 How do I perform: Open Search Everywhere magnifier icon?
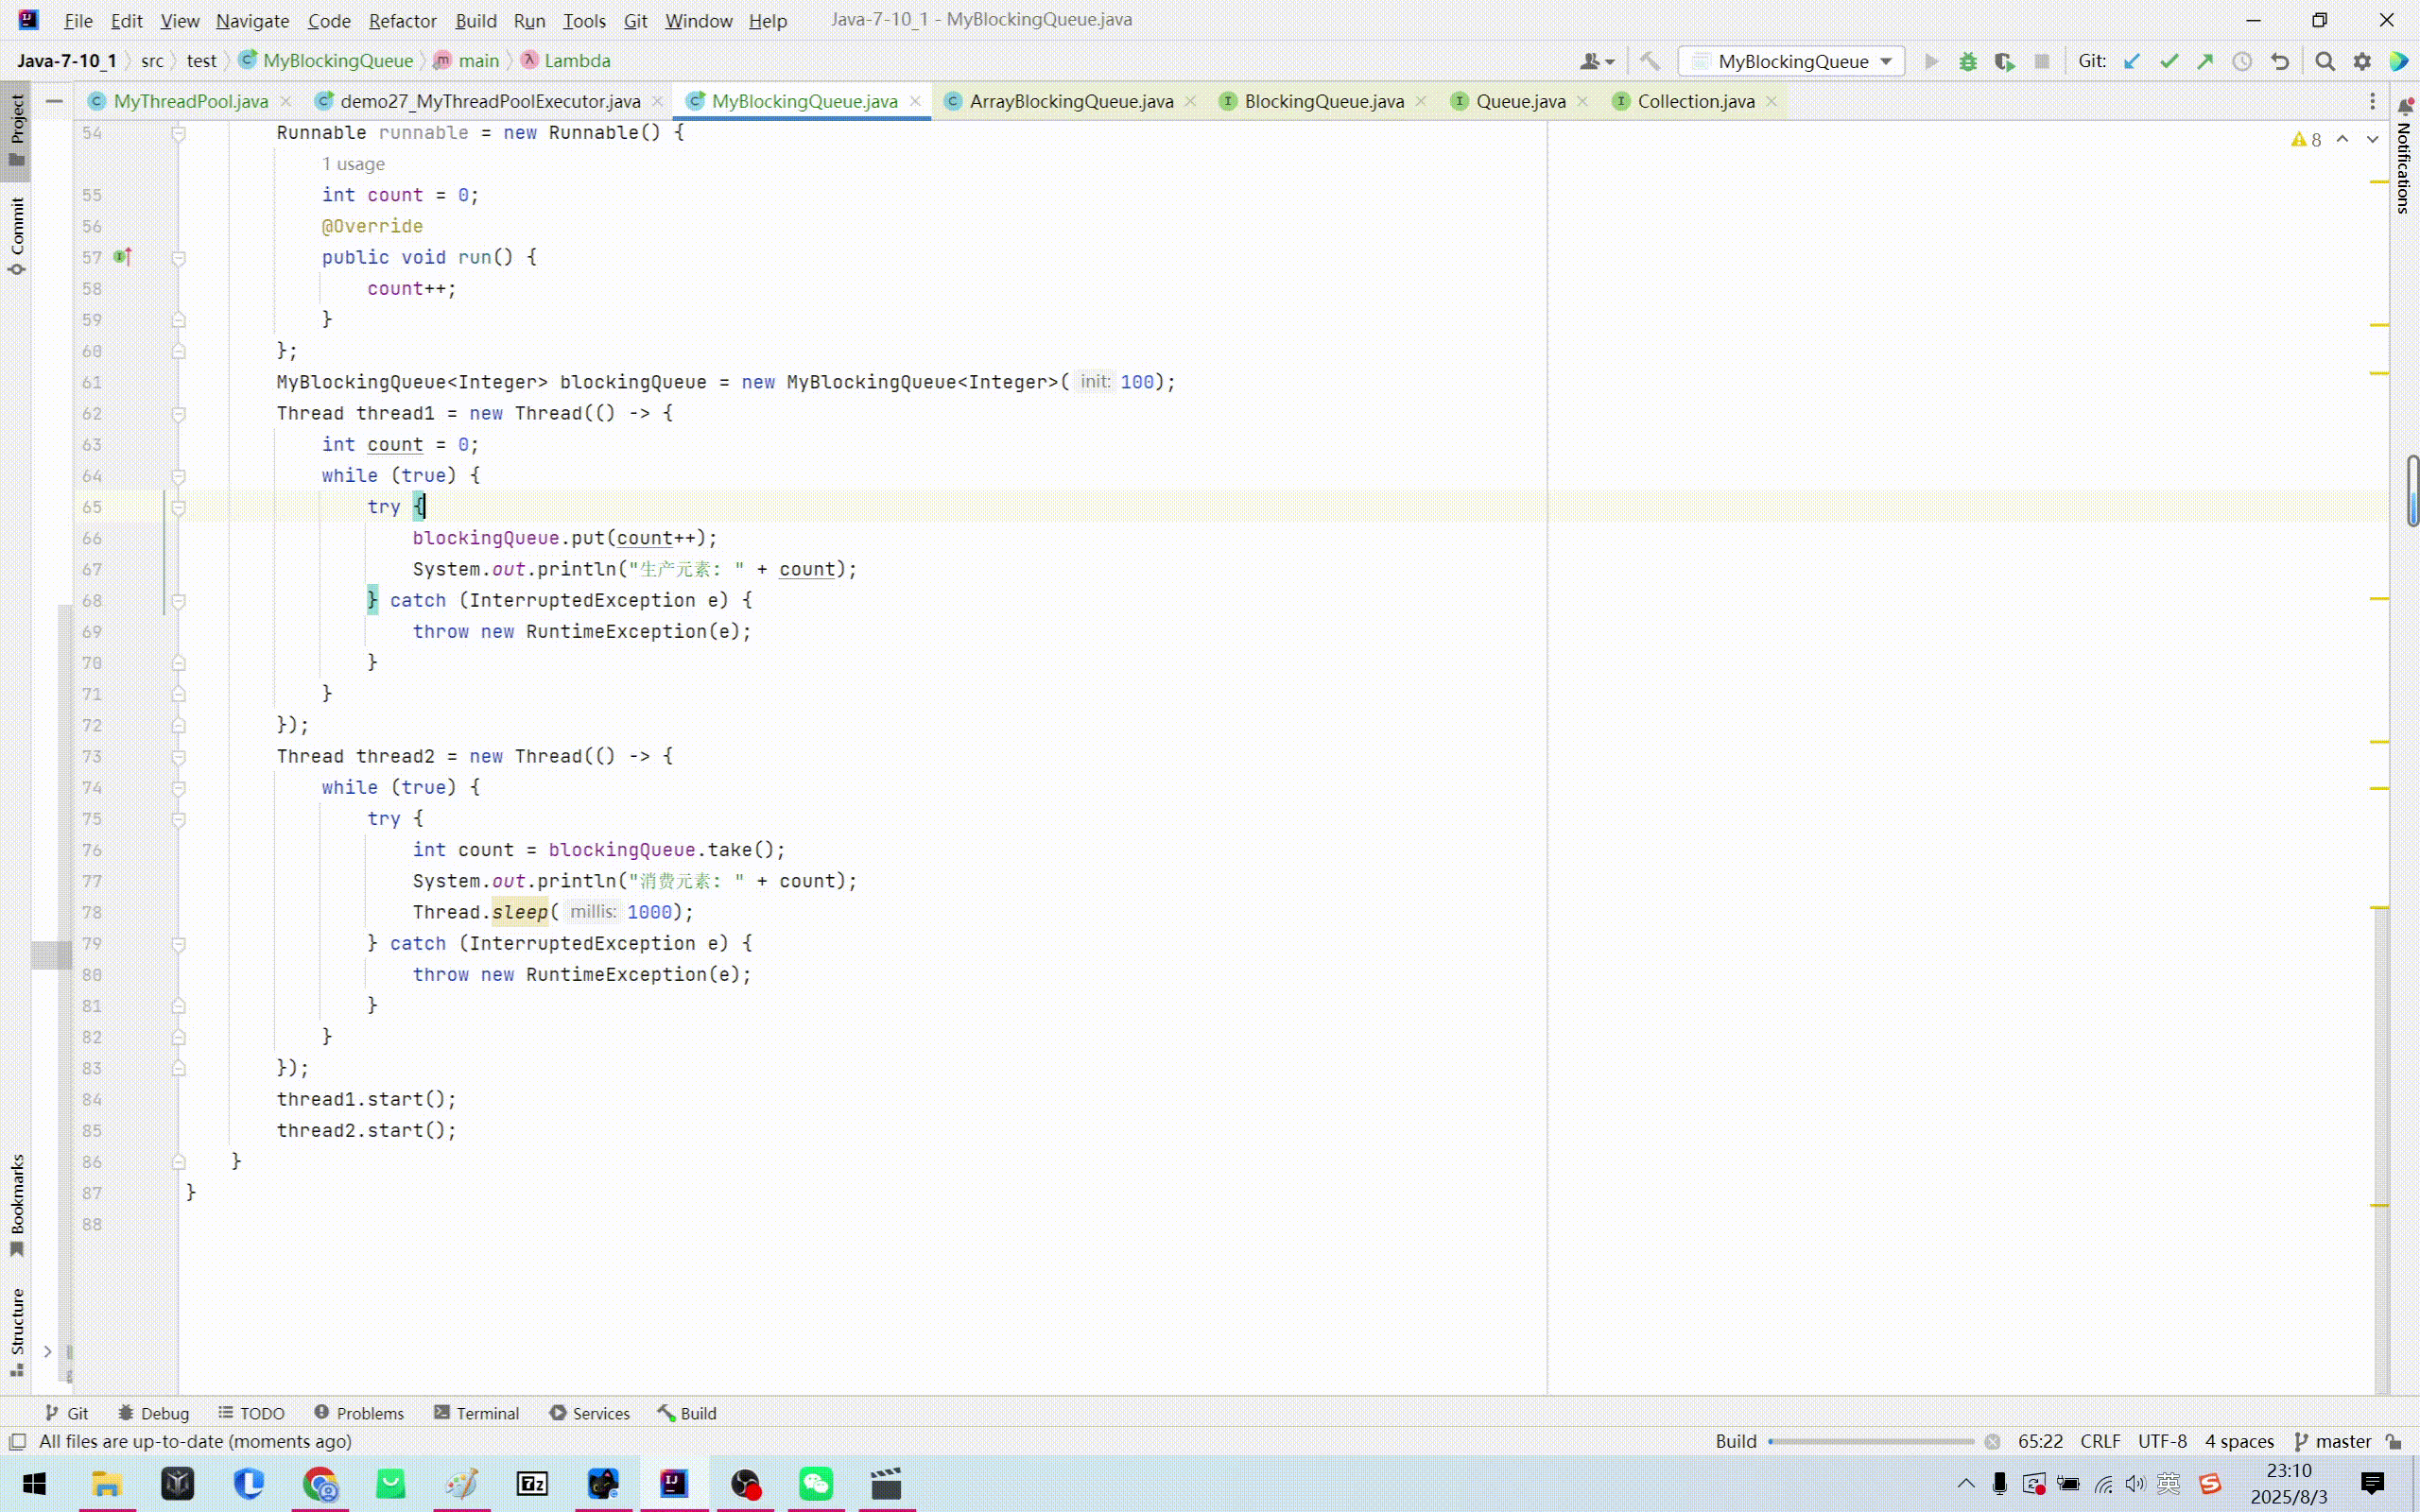click(x=2325, y=62)
